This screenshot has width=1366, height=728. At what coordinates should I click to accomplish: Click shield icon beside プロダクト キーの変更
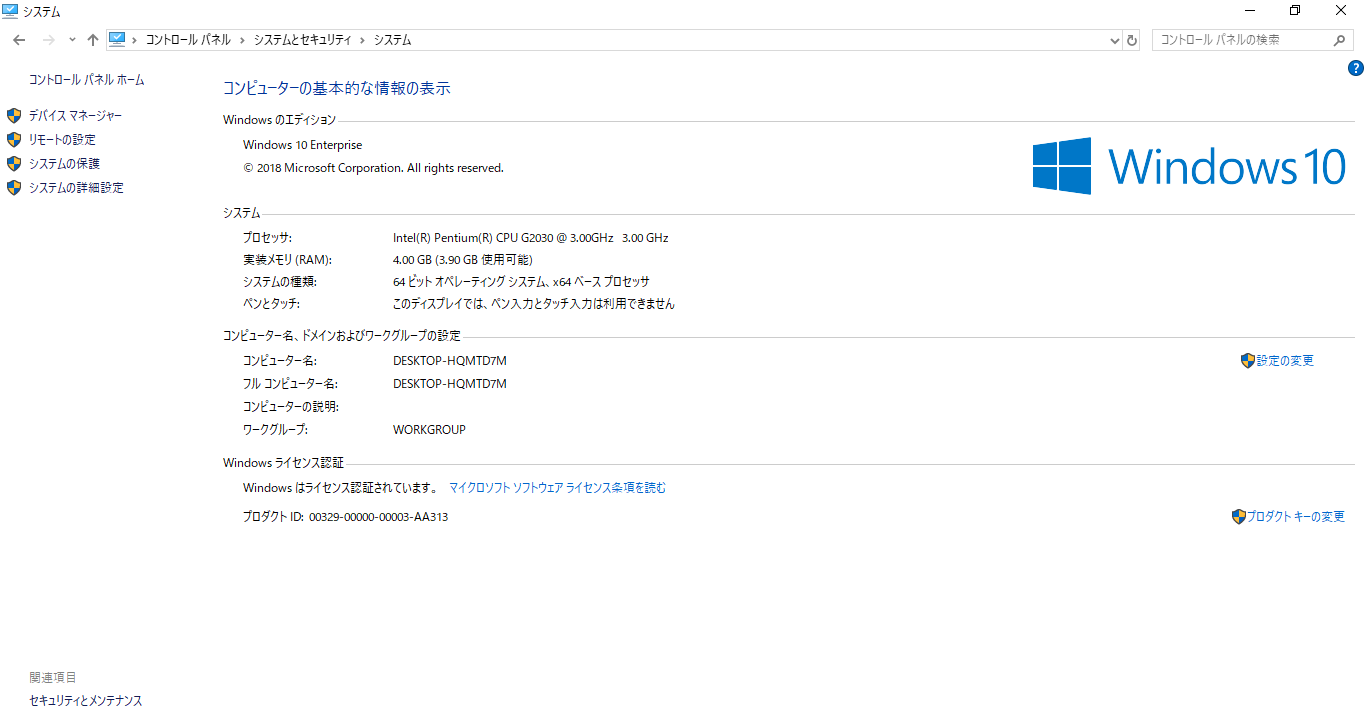click(1239, 517)
